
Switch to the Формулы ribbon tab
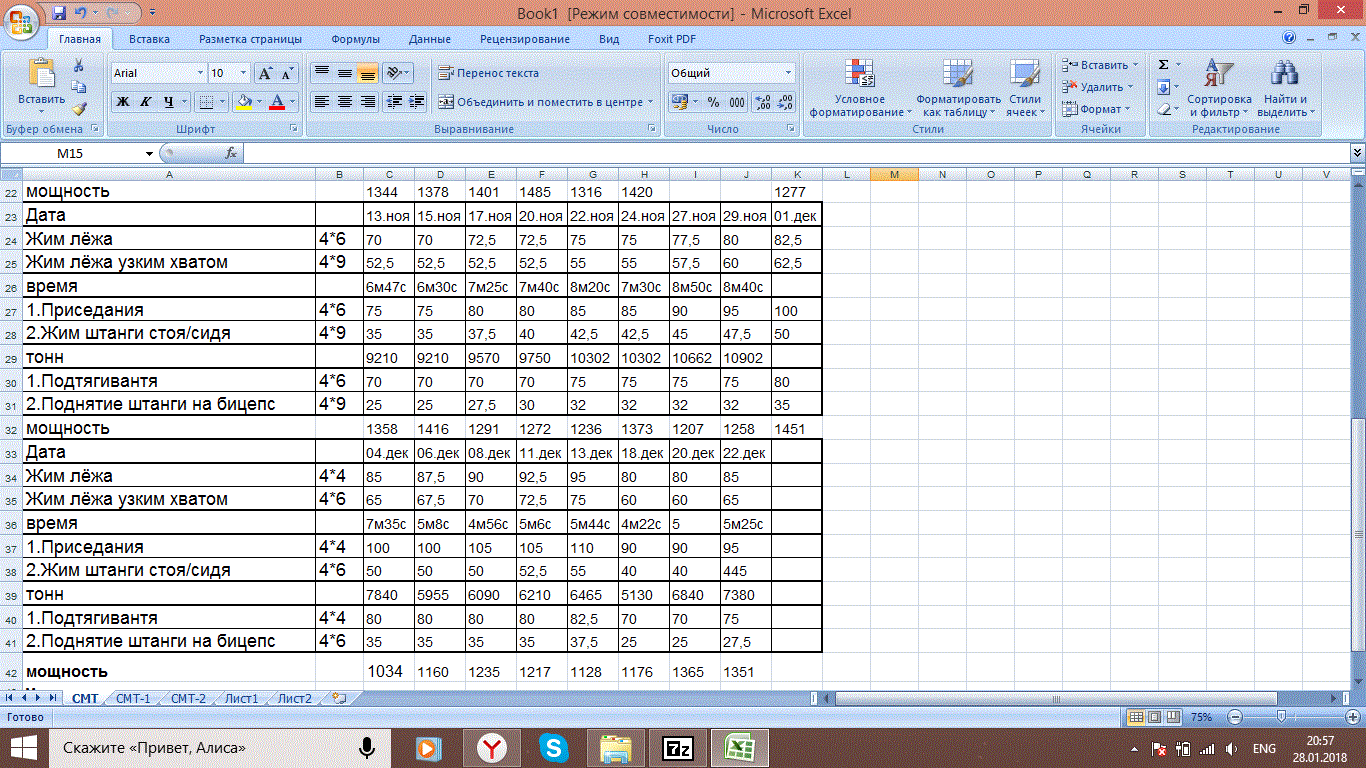355,39
